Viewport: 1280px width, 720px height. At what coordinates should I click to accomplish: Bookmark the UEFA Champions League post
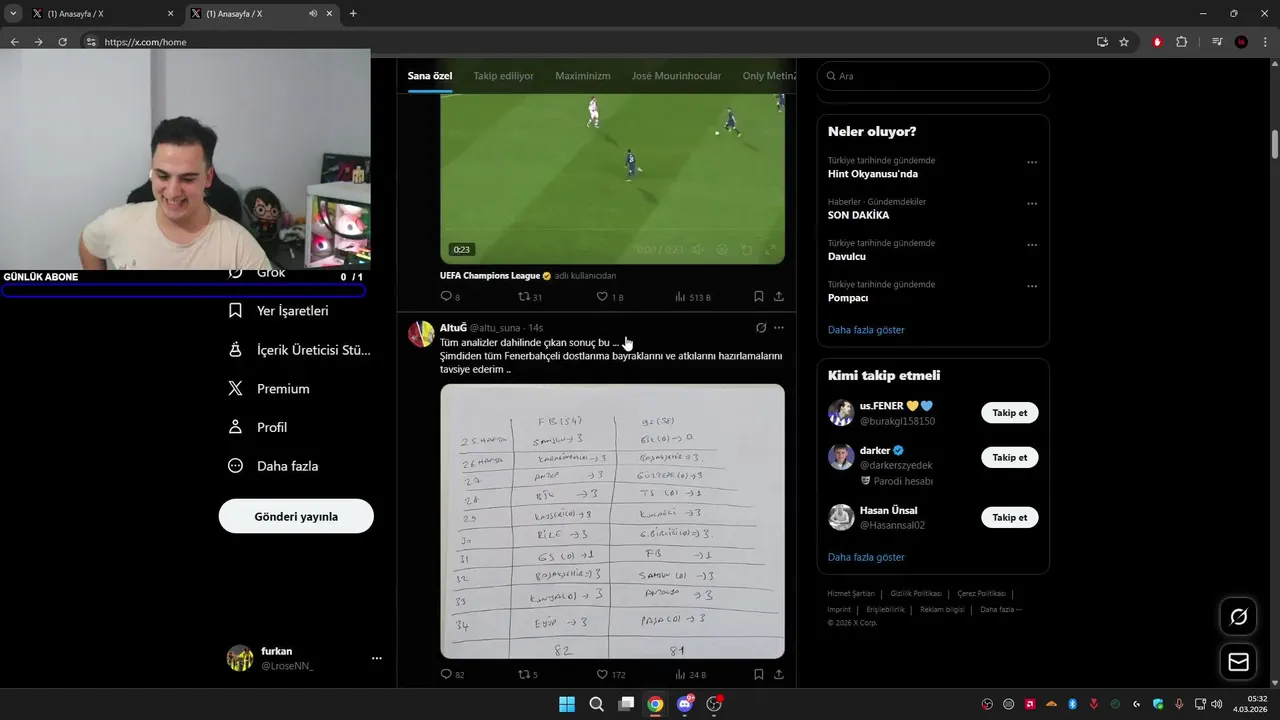pyautogui.click(x=759, y=297)
